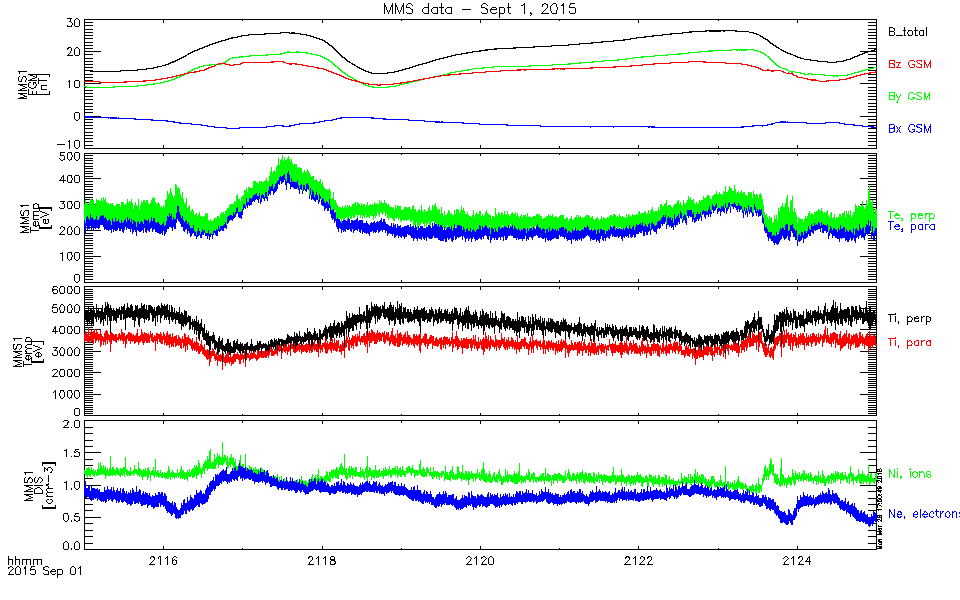Click the Ni, ions legend label
960x600 pixels.
point(911,474)
